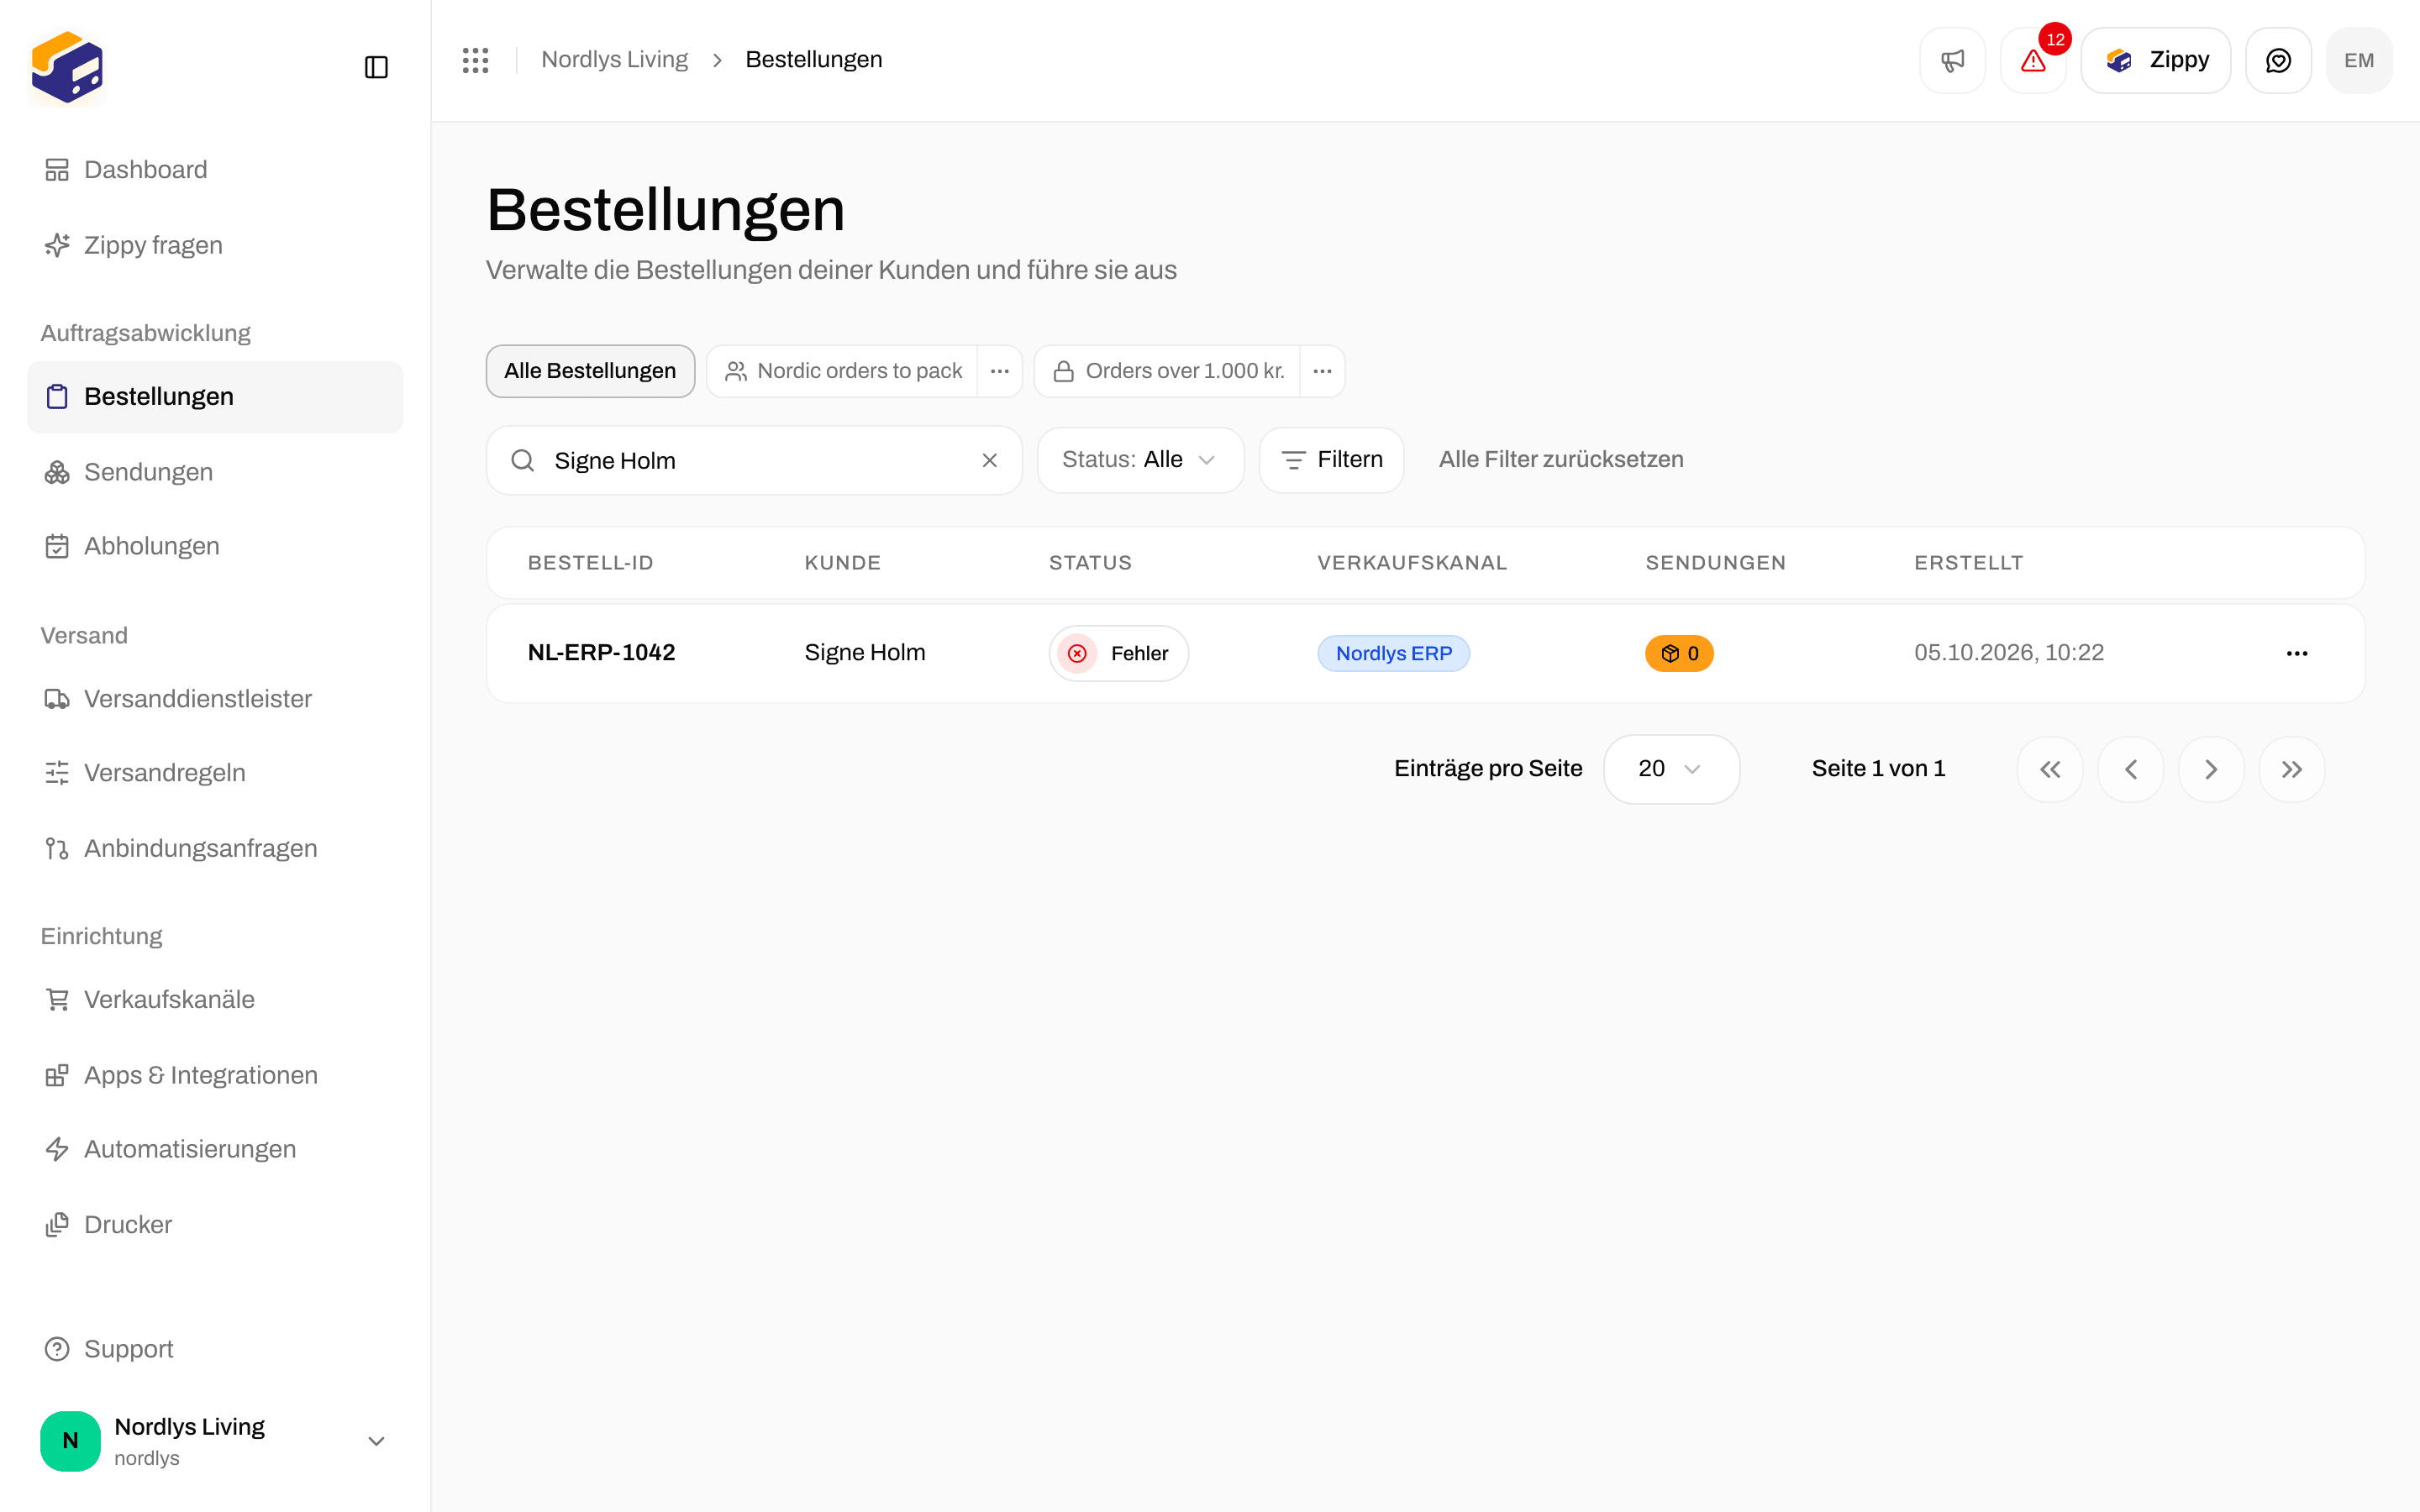Image resolution: width=2420 pixels, height=1512 pixels.
Task: Click the Filtern button
Action: pos(1331,460)
